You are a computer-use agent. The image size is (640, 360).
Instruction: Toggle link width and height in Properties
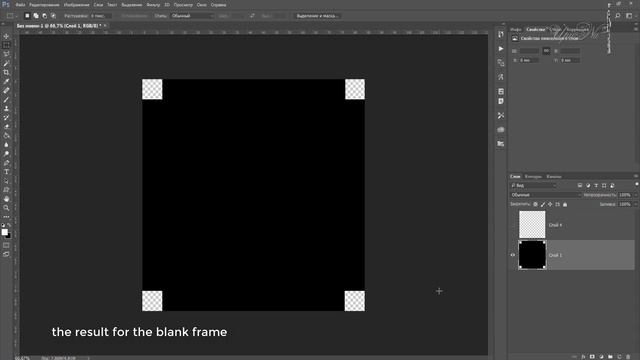546,51
